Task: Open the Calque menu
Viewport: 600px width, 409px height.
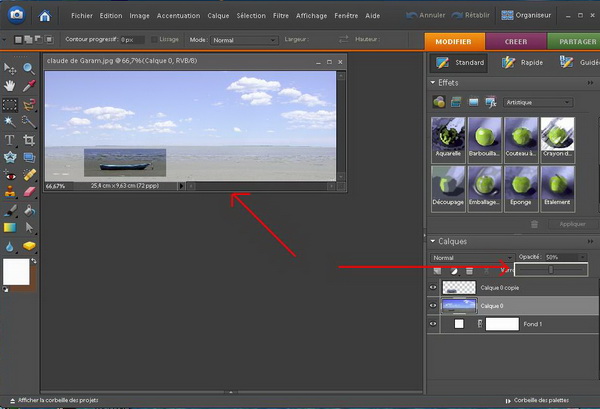Action: [218, 16]
